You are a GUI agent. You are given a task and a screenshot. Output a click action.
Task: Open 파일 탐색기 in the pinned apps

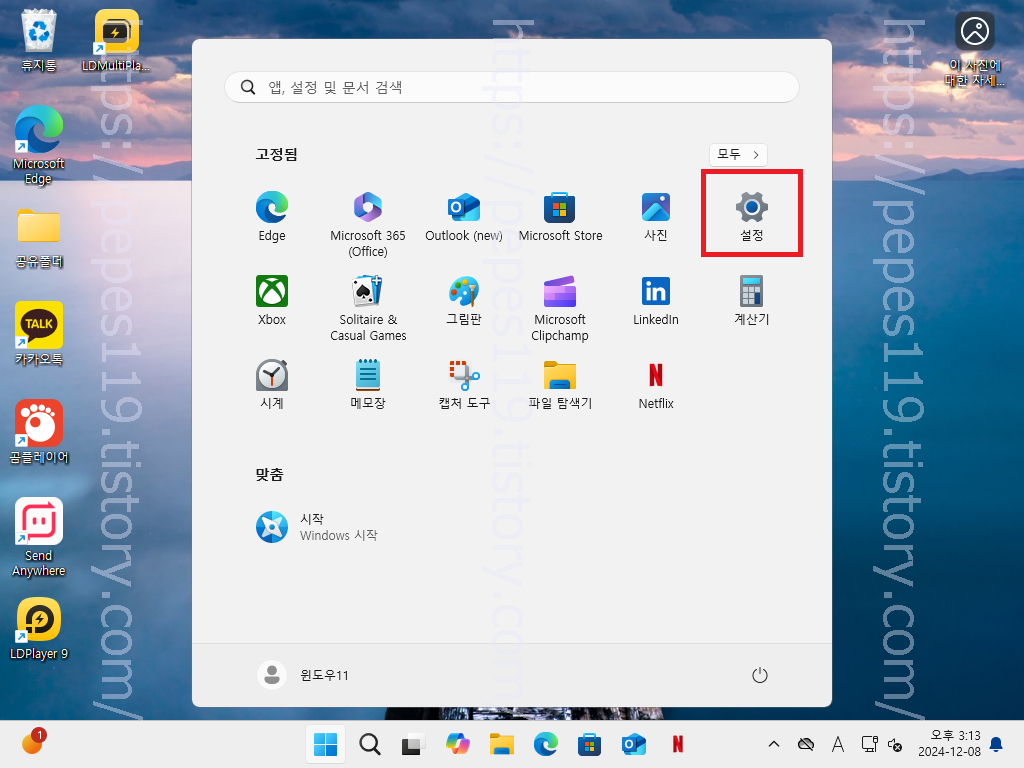coord(560,384)
